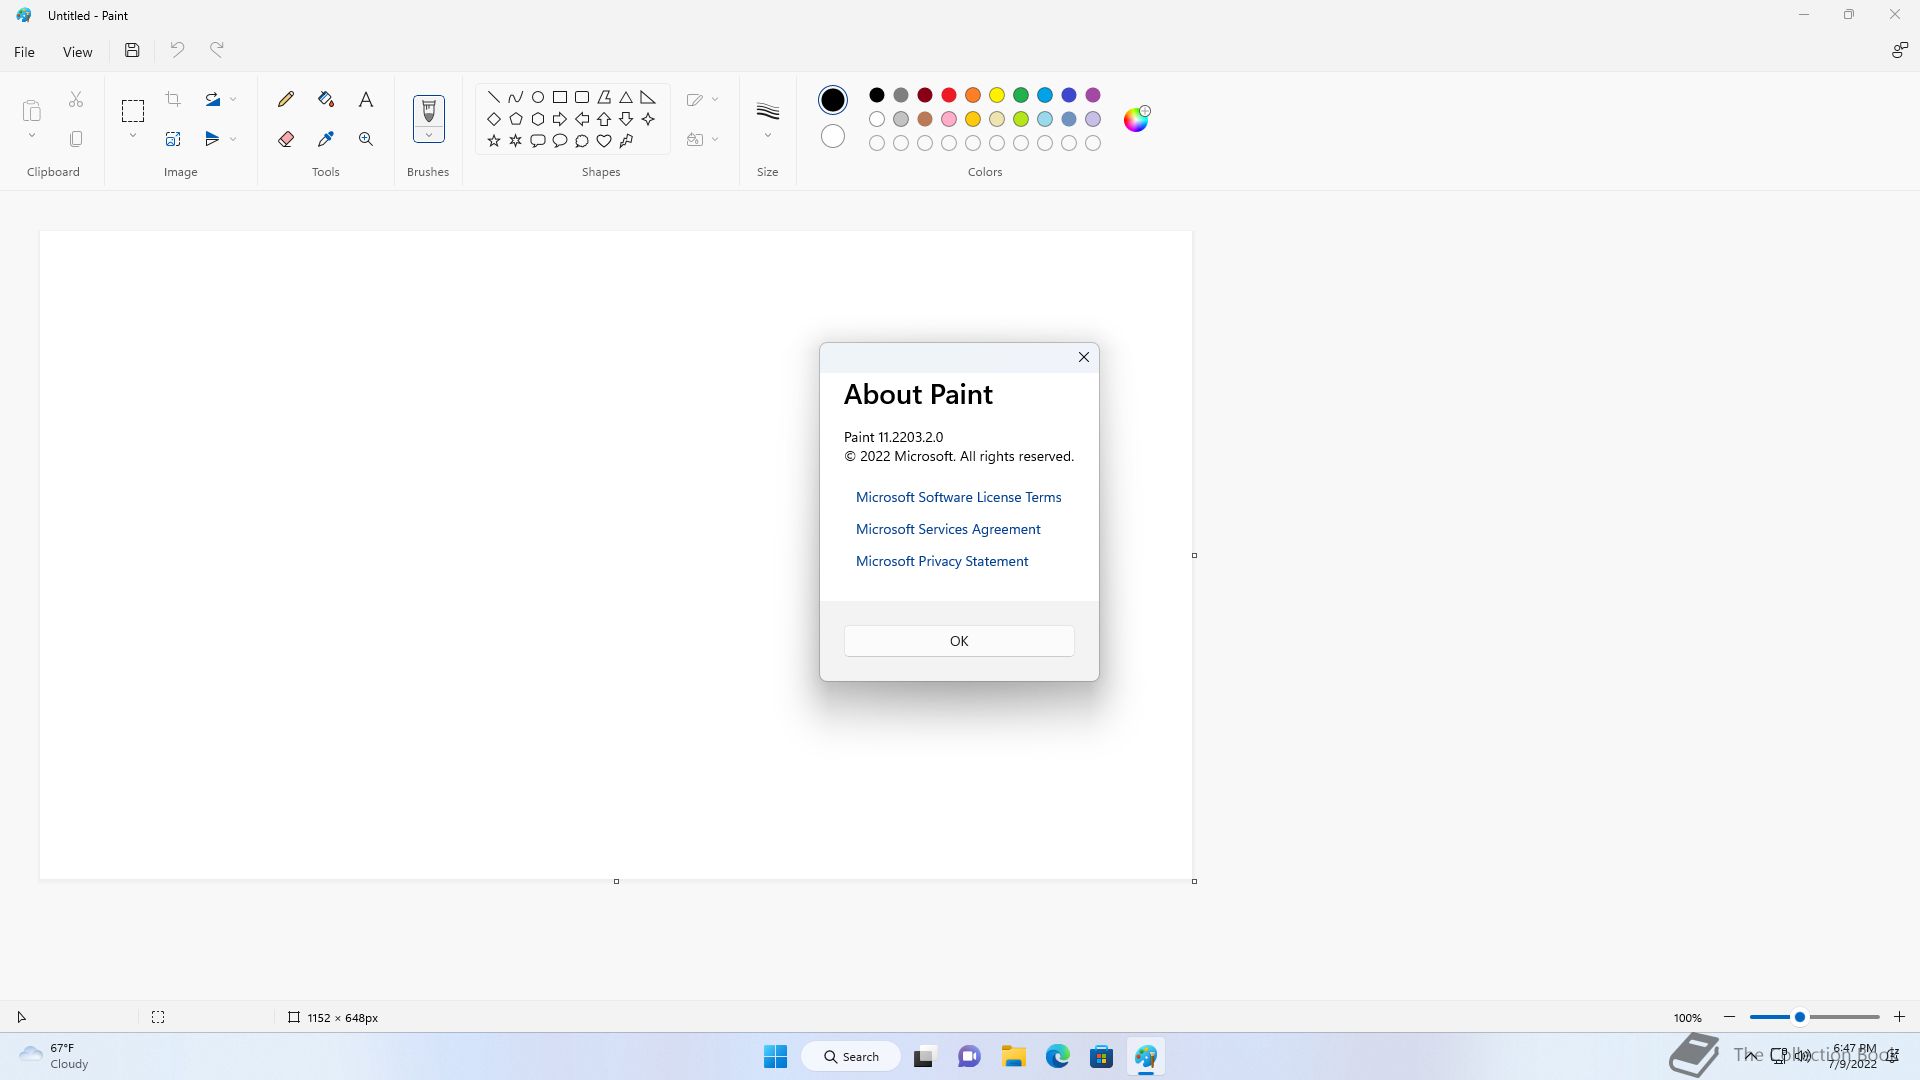
Task: Click the Copy icon in Clipboard group
Action: pos(76,139)
